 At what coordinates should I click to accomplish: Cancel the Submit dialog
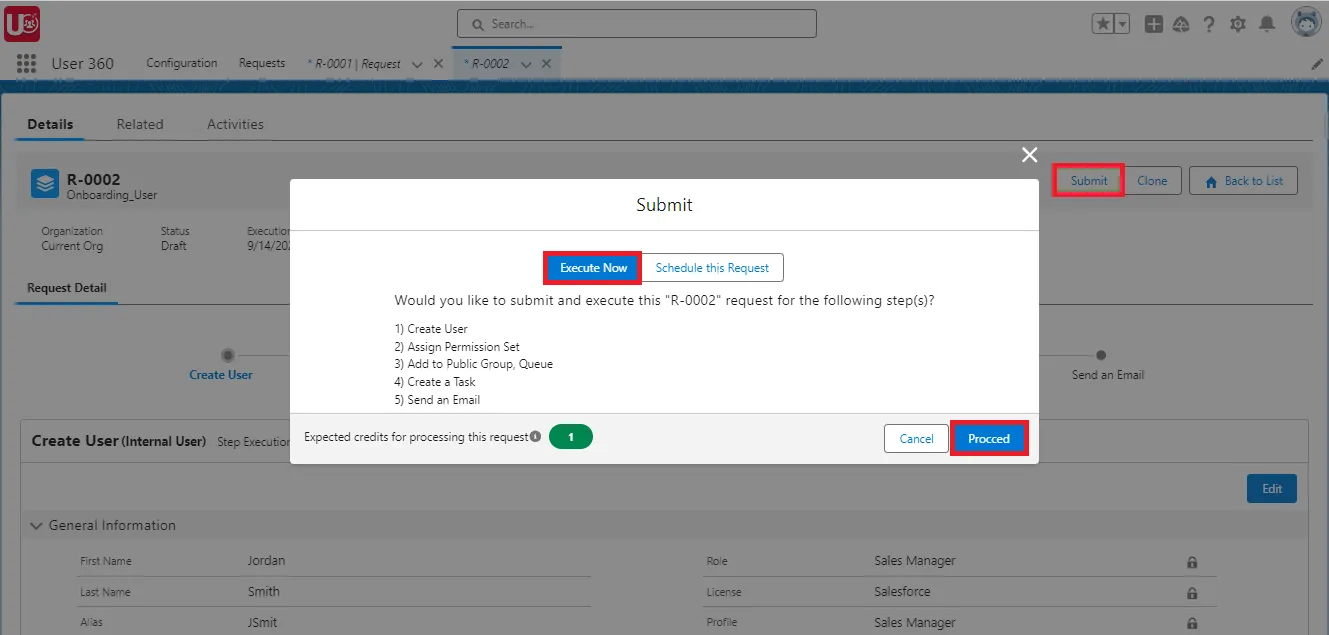915,437
